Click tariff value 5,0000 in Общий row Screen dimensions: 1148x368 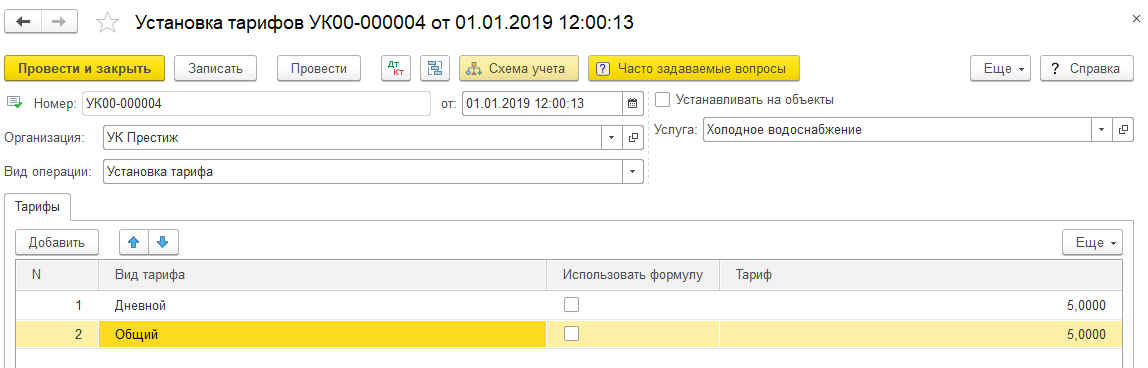tap(921, 334)
